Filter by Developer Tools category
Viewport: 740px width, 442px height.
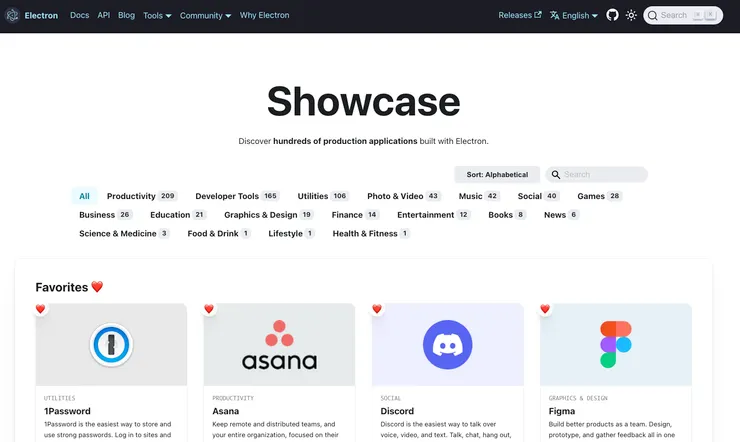click(237, 196)
